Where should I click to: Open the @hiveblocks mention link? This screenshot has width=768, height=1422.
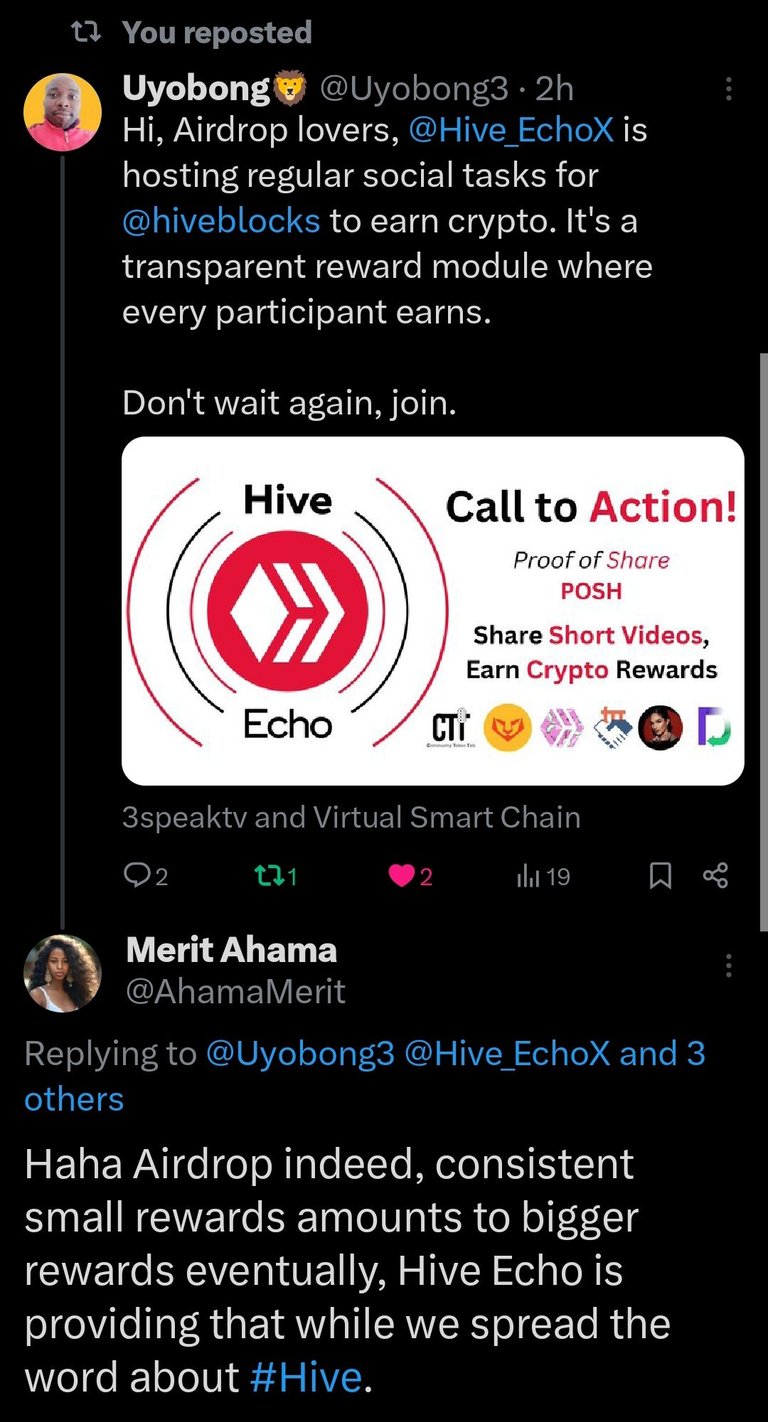click(221, 219)
